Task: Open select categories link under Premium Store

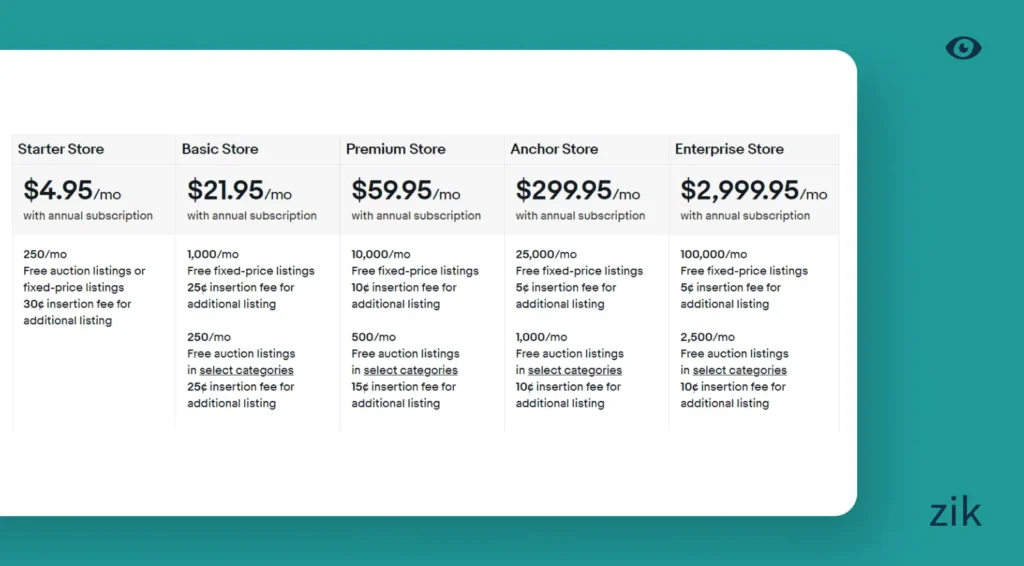Action: [410, 370]
